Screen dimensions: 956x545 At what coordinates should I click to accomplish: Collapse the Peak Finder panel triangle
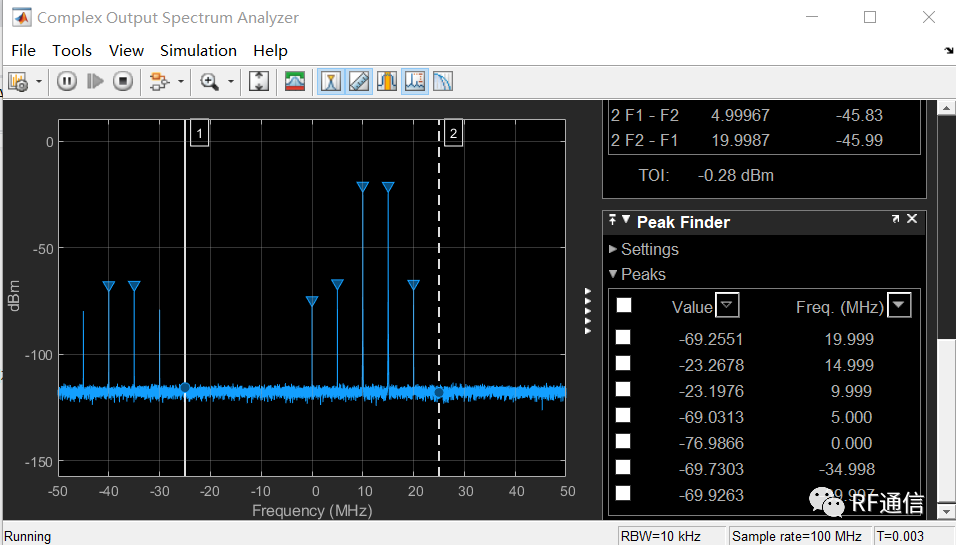[626, 219]
